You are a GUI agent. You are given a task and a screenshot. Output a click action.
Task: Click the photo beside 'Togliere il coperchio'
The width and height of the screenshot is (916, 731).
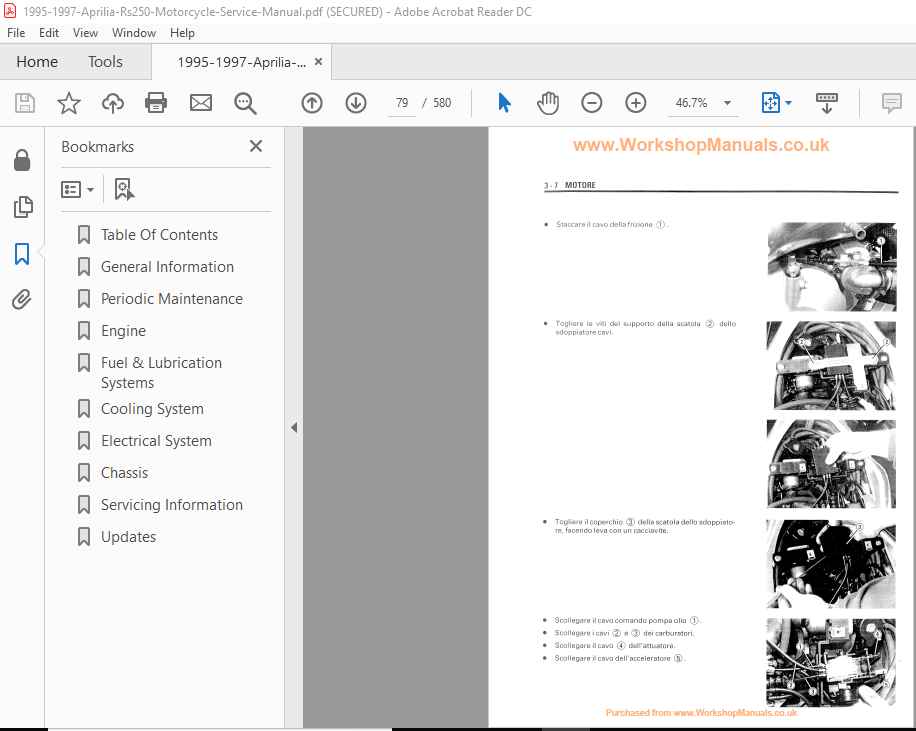(x=831, y=564)
